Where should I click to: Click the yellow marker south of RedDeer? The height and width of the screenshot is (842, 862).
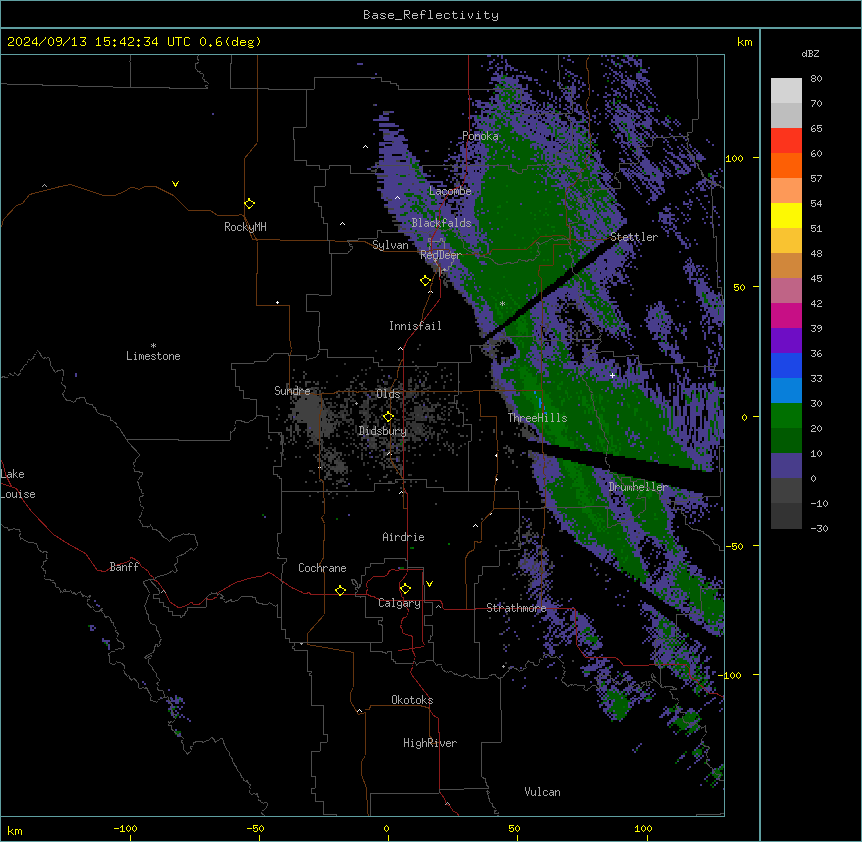(x=425, y=281)
